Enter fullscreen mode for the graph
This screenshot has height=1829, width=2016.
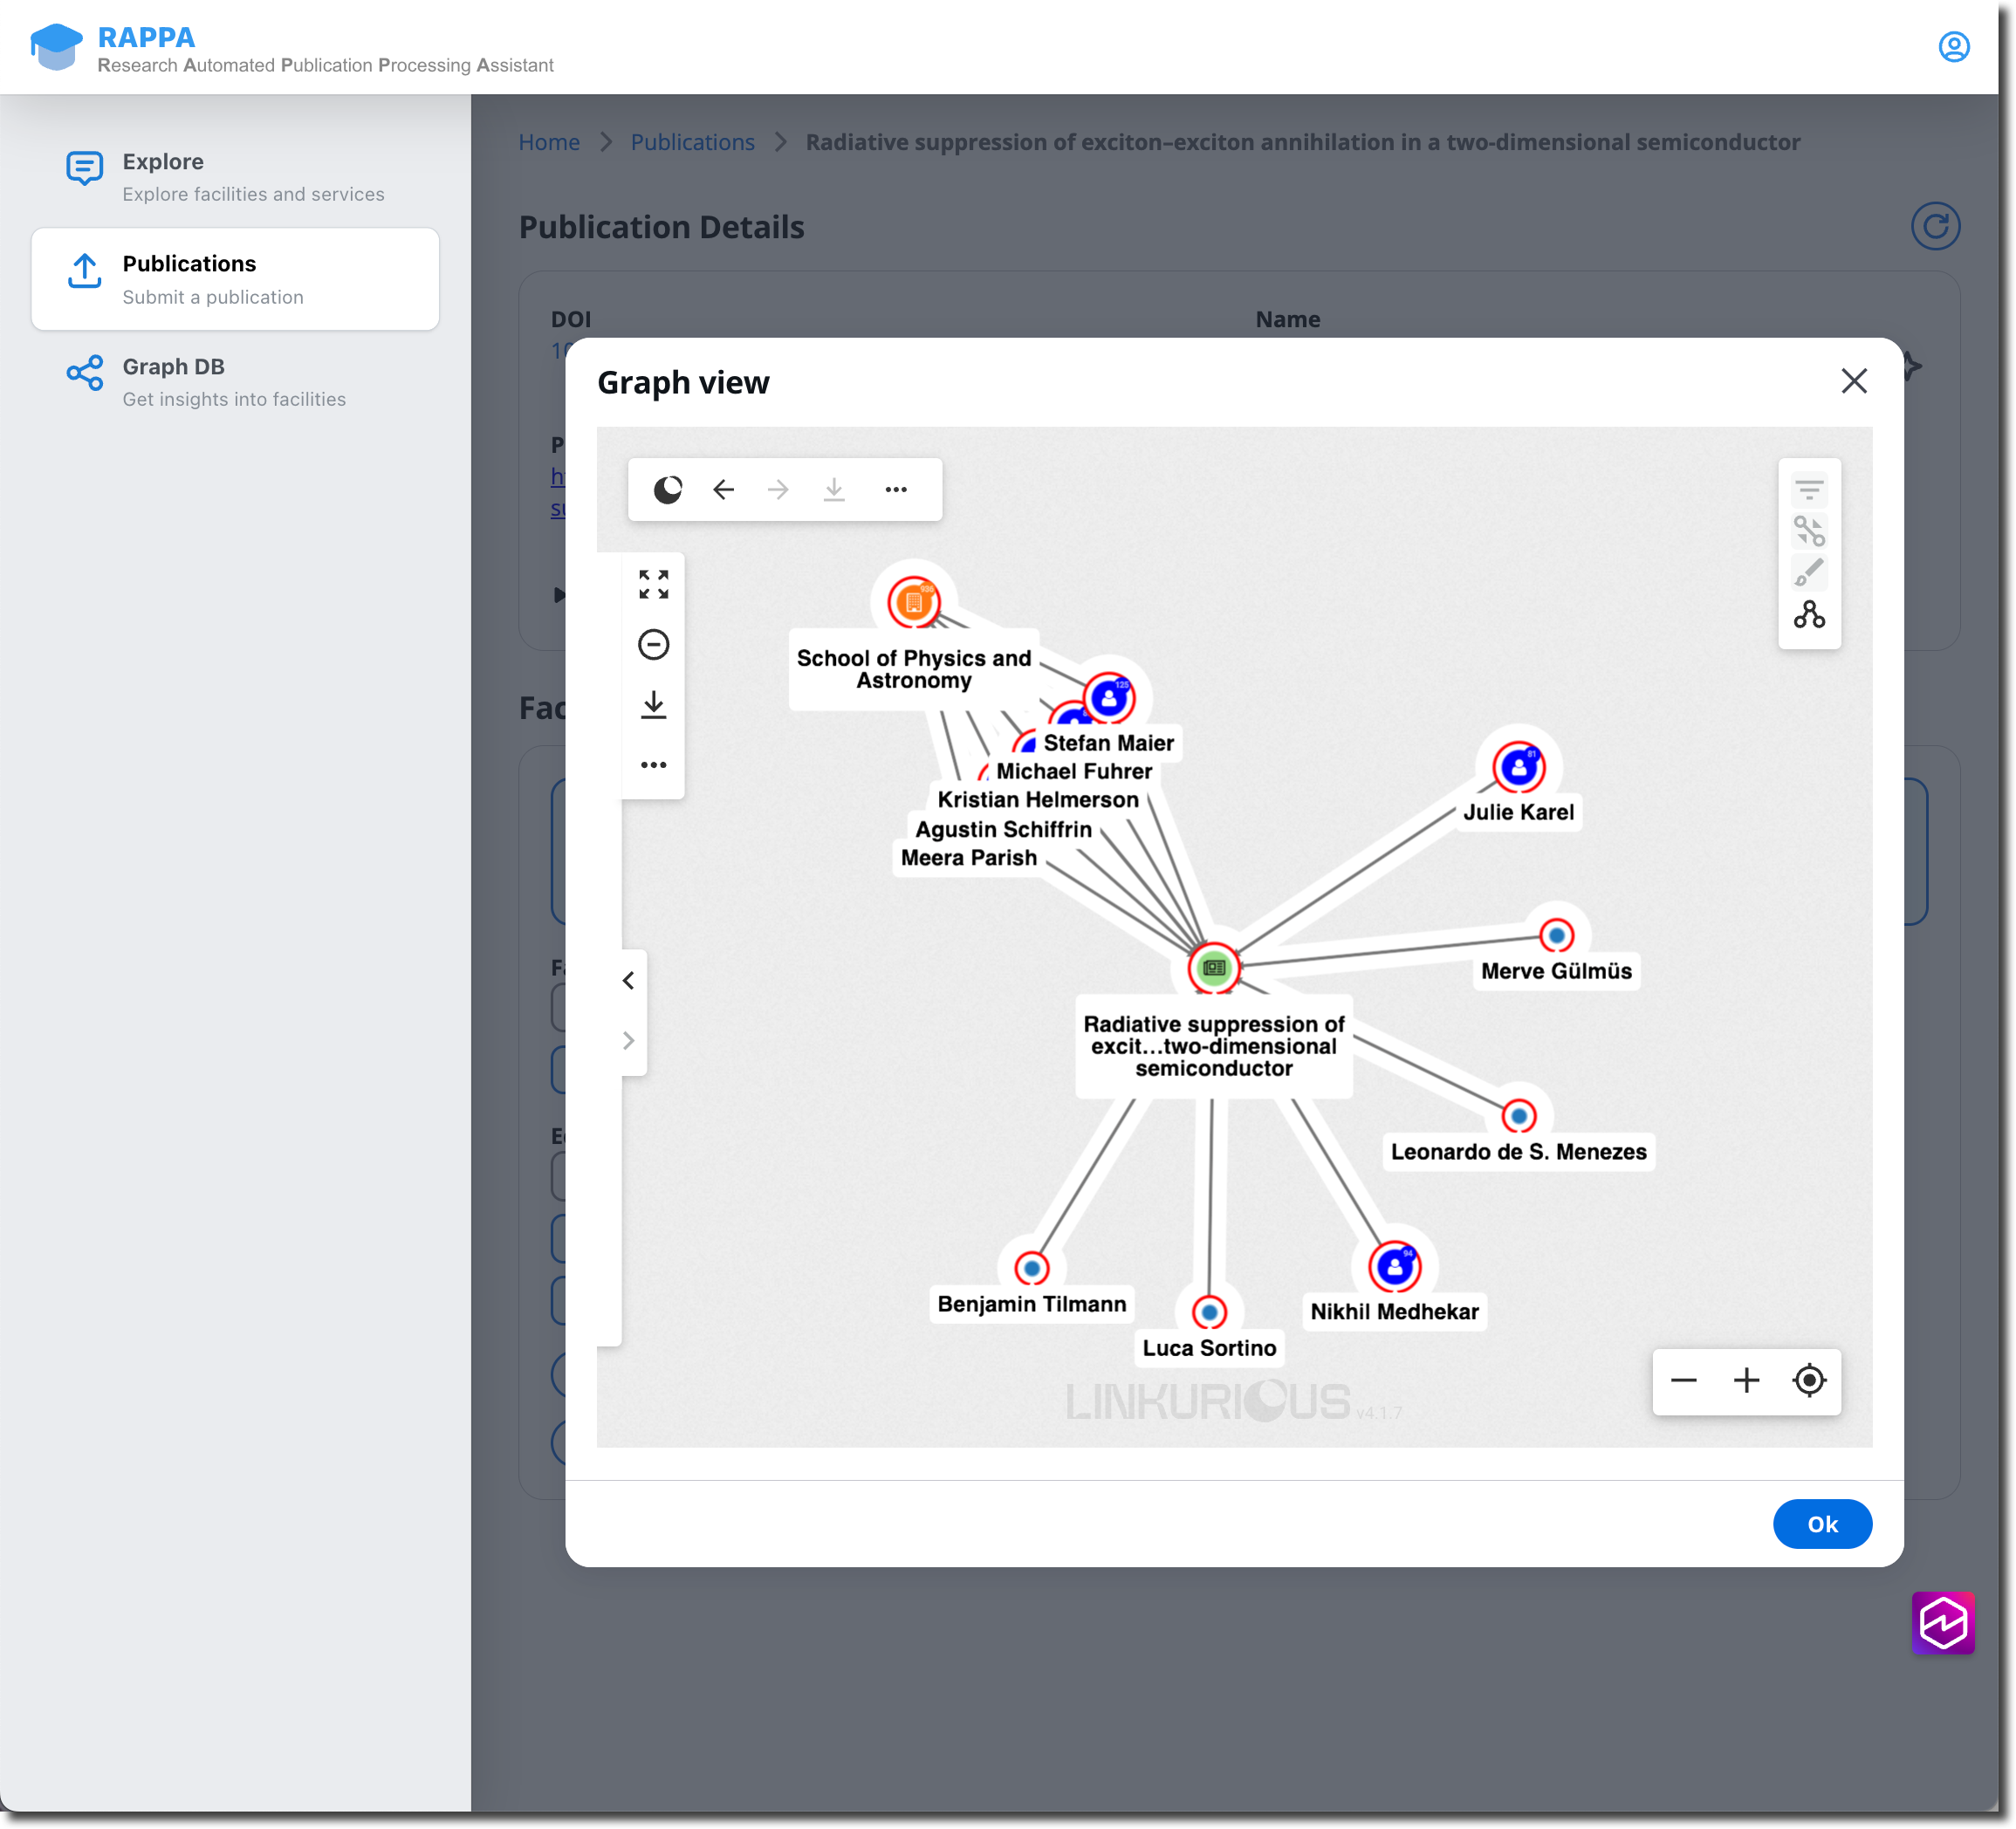653,585
